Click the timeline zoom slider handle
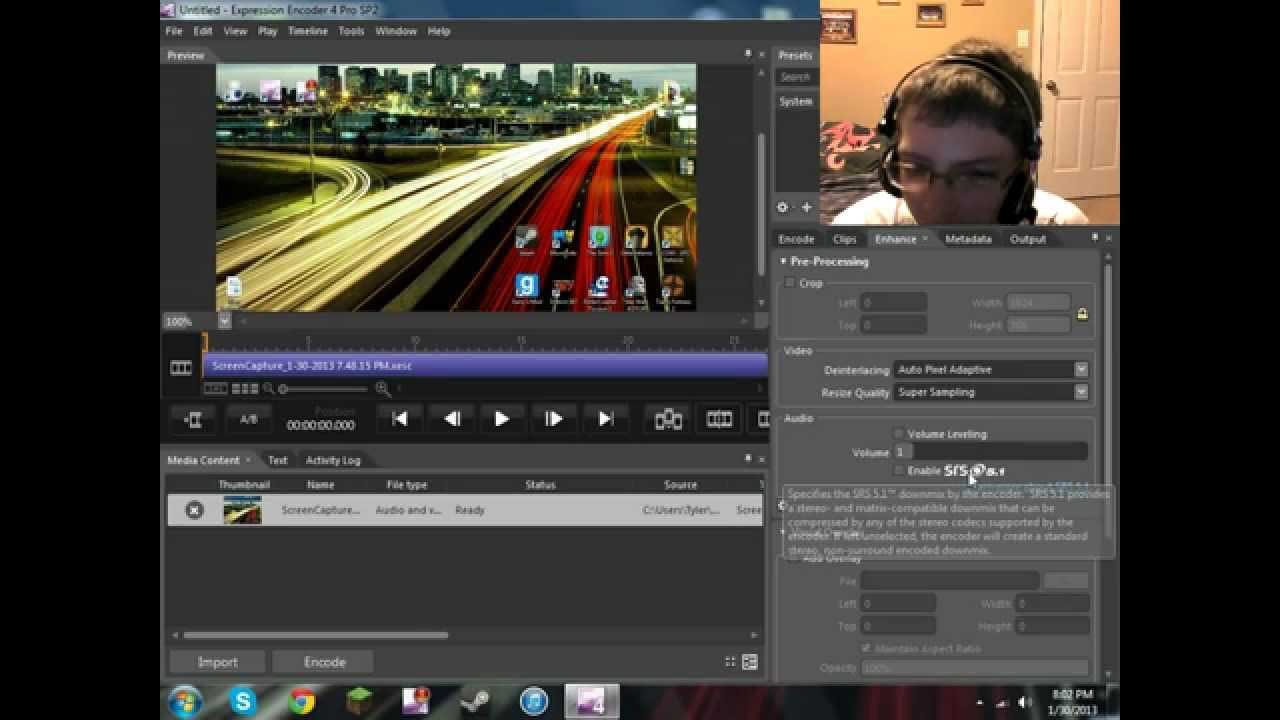1280x720 pixels. point(284,389)
